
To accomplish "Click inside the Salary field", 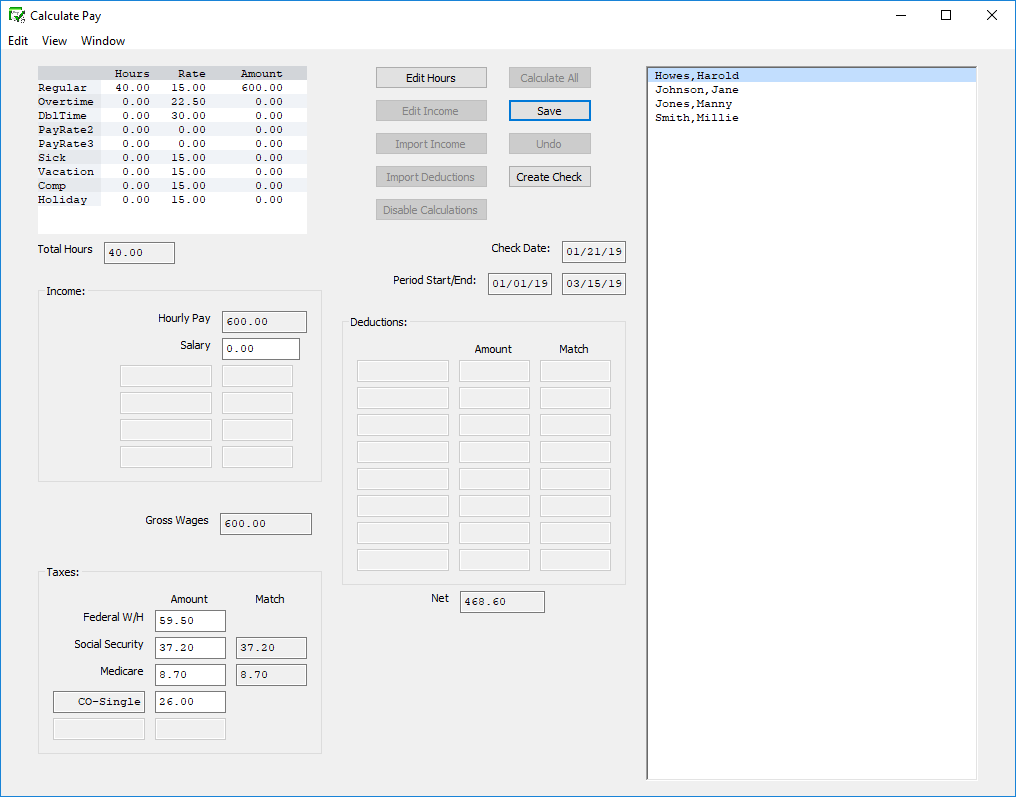I will click(x=260, y=348).
